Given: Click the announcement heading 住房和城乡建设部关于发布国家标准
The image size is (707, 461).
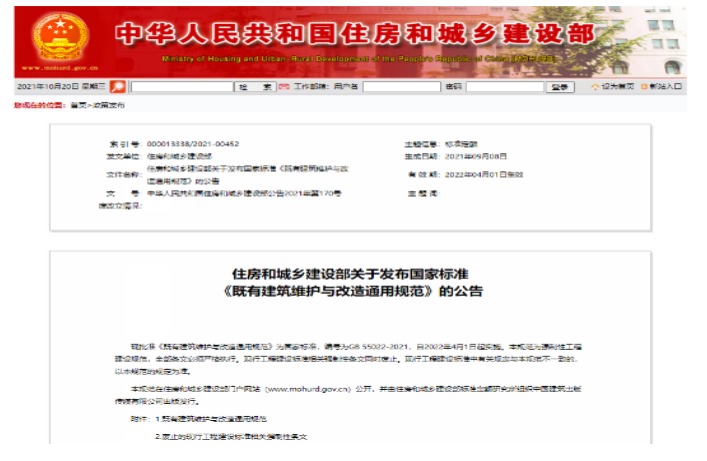Looking at the screenshot, I should (350, 274).
